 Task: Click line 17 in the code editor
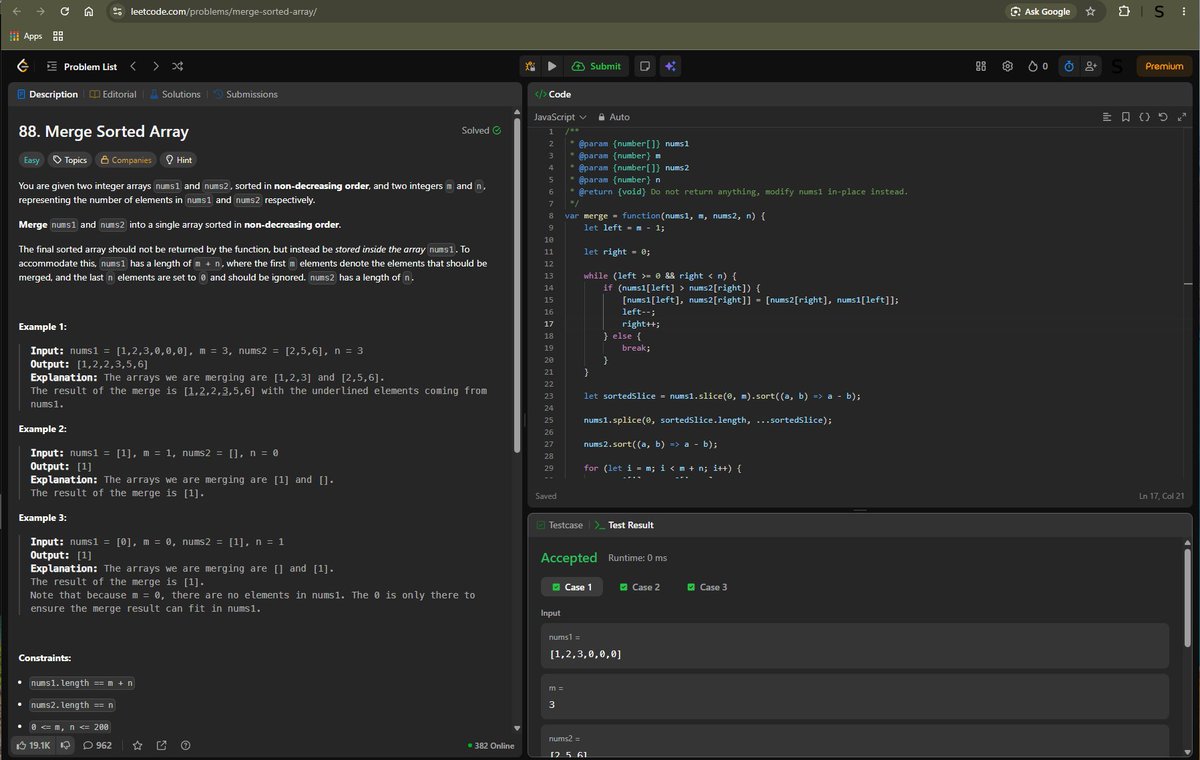pyautogui.click(x=860, y=324)
